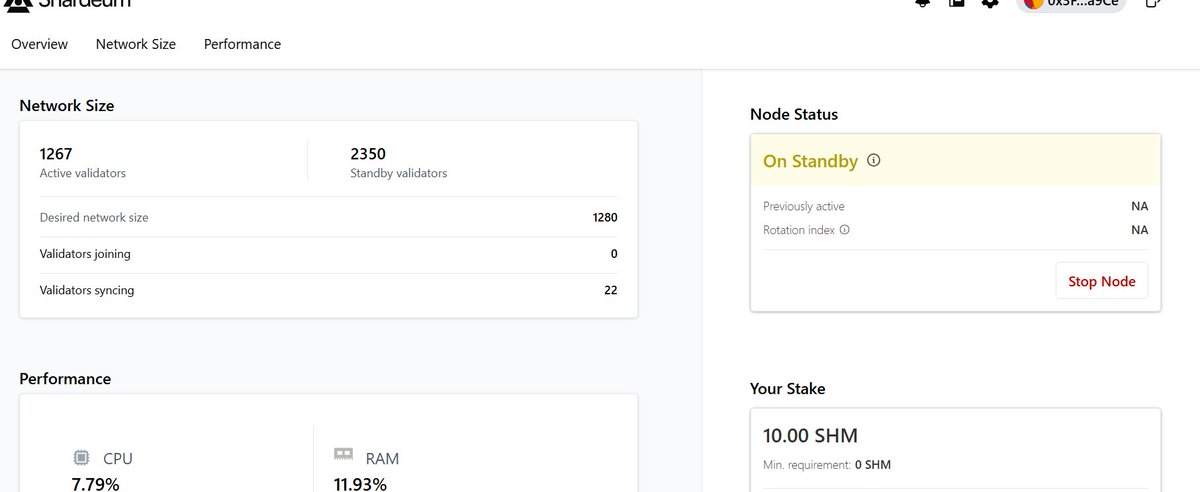1200x492 pixels.
Task: Click the CPU chip icon
Action: point(81,458)
